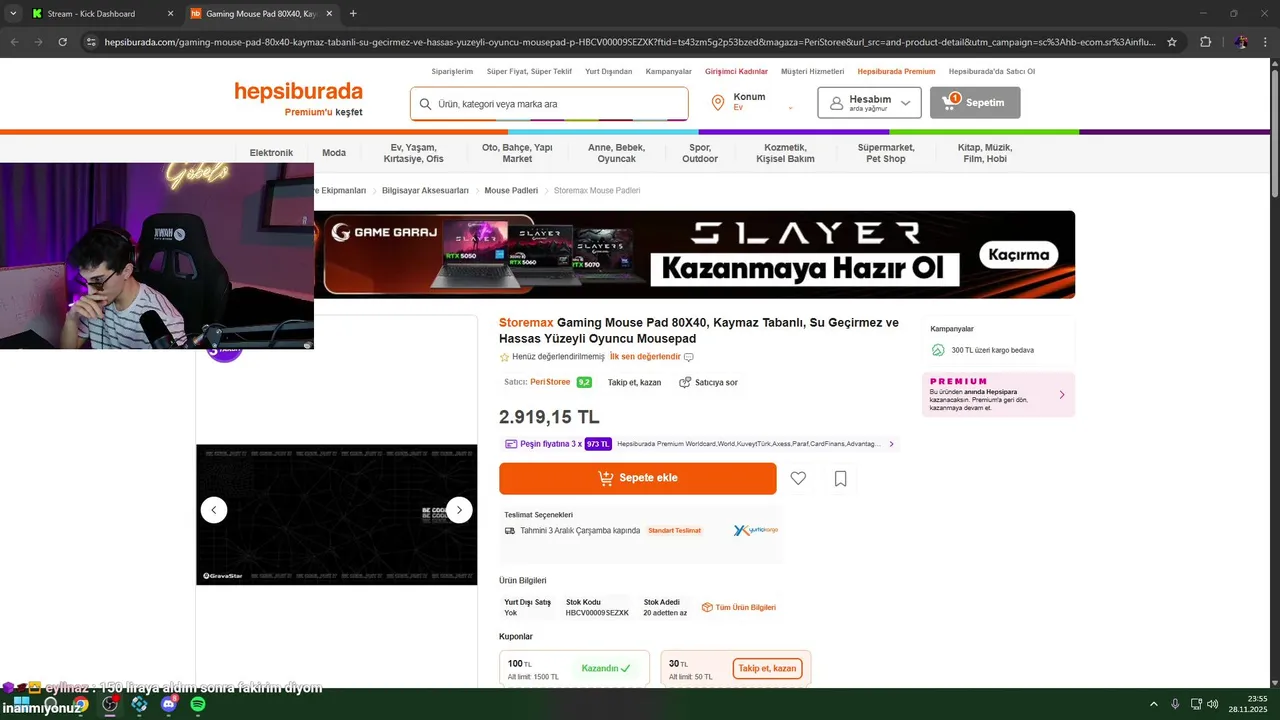Click the hepsiburada logo
Viewport: 1280px width, 720px height.
pyautogui.click(x=298, y=91)
